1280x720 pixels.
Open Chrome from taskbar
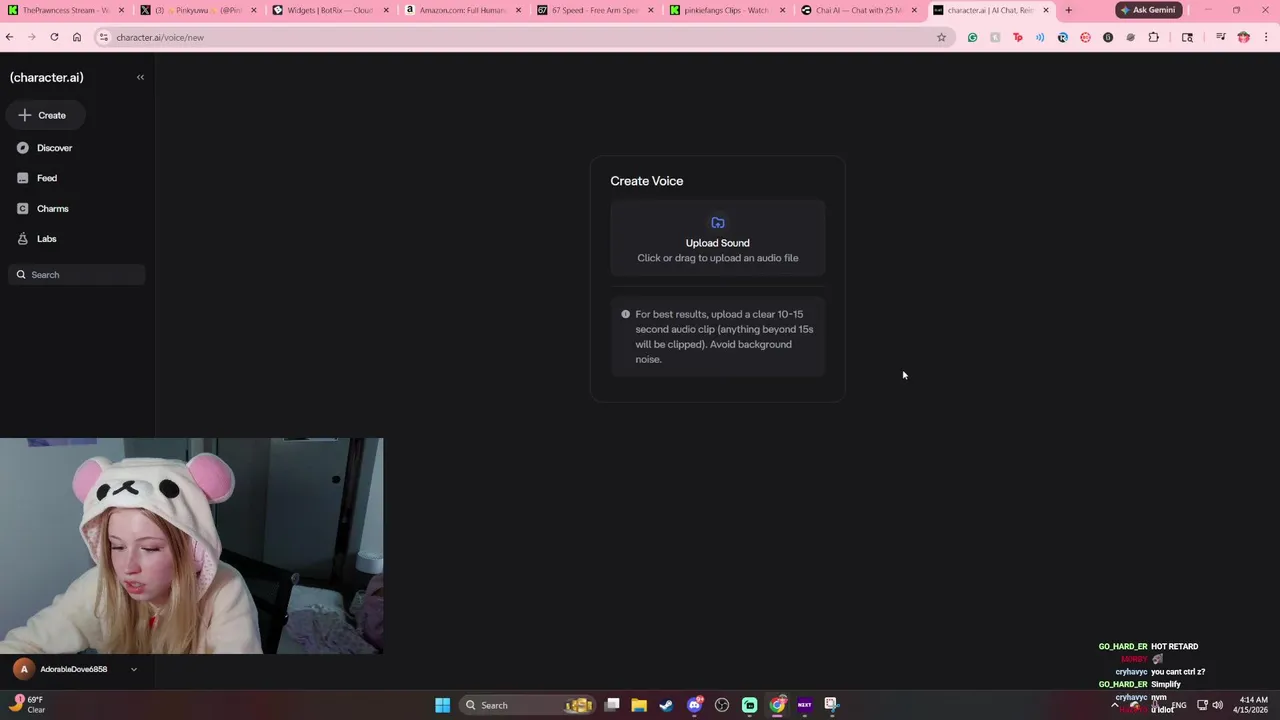pos(777,705)
